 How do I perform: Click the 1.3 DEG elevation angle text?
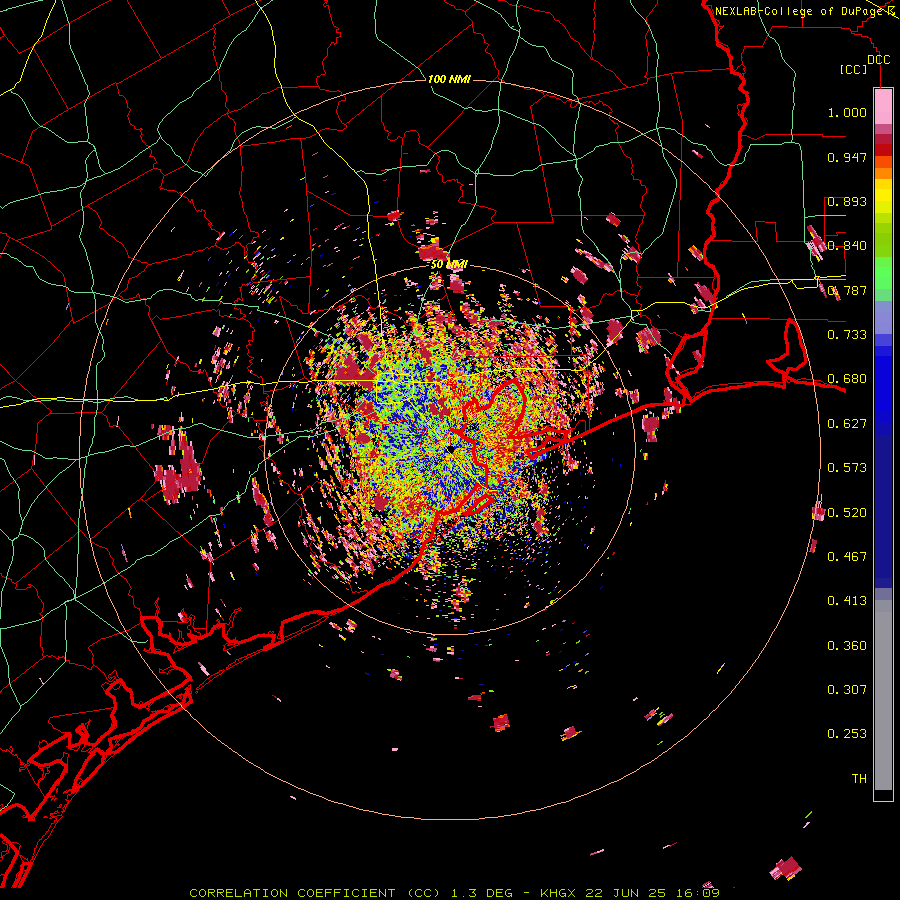482,893
